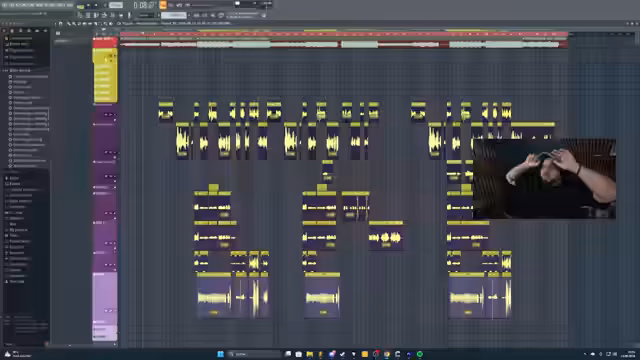Toggle the green pattern/song mode switch
This screenshot has height=360, width=640.
click(80, 6)
